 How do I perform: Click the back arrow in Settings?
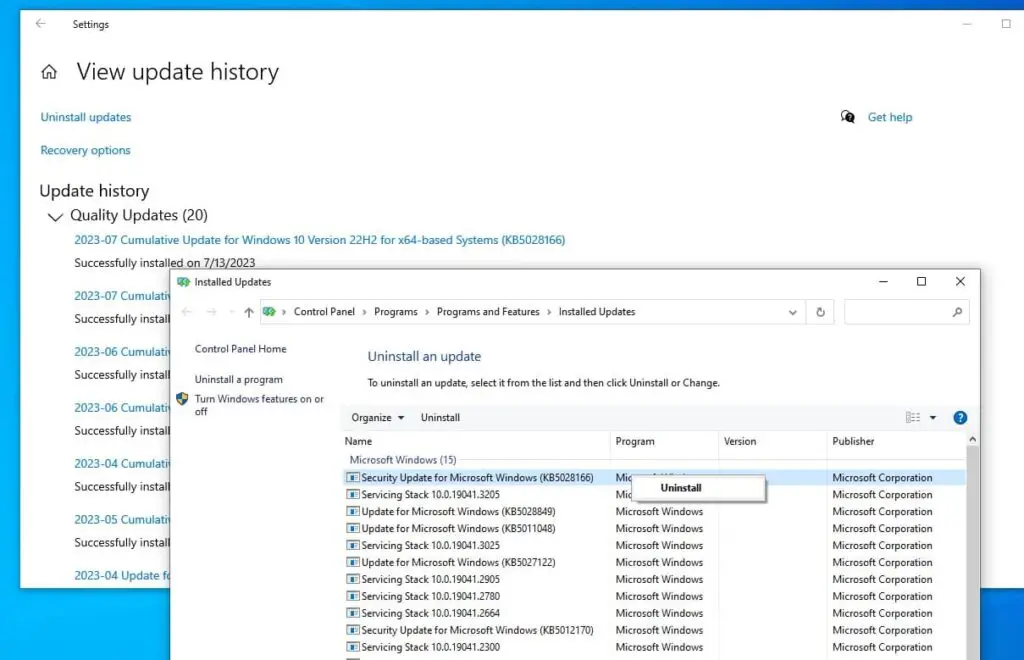(40, 24)
